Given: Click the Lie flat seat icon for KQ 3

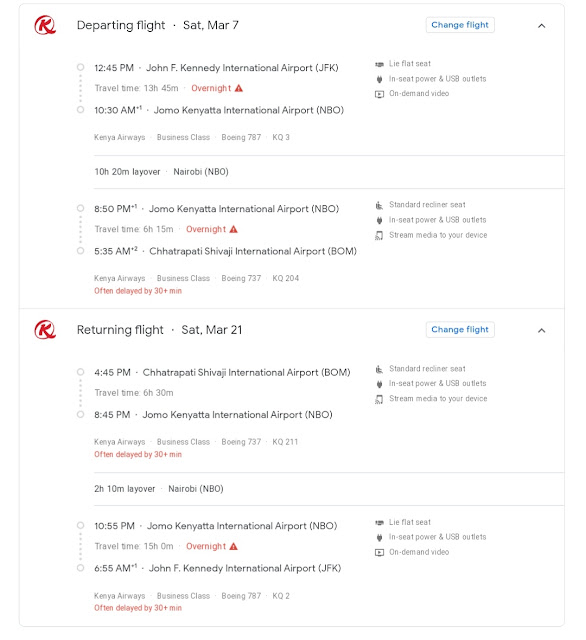Looking at the screenshot, I should point(380,64).
